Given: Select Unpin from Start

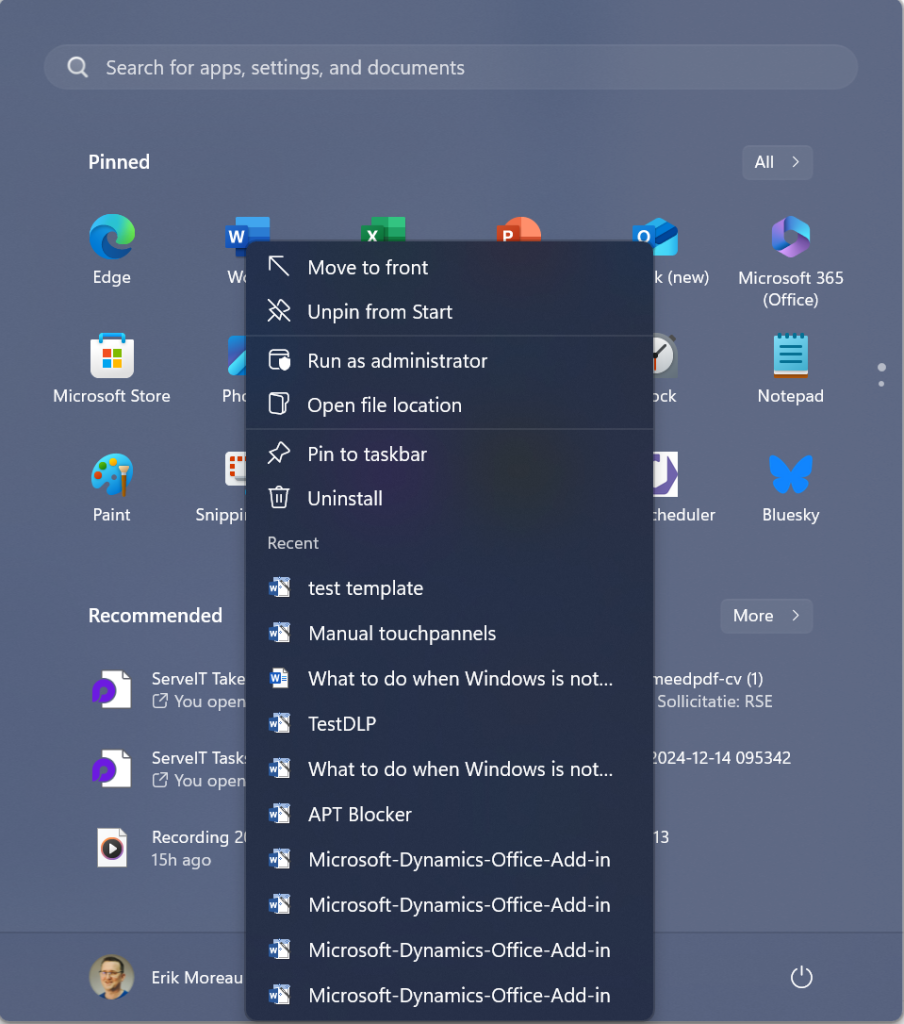Looking at the screenshot, I should point(379,312).
